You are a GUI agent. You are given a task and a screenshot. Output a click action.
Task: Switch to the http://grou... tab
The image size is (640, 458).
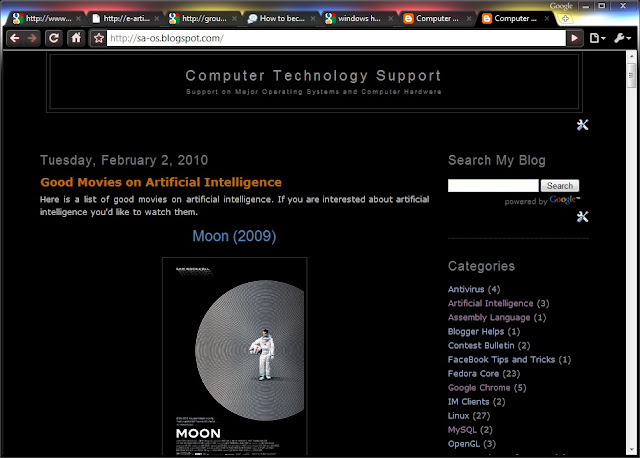click(204, 18)
